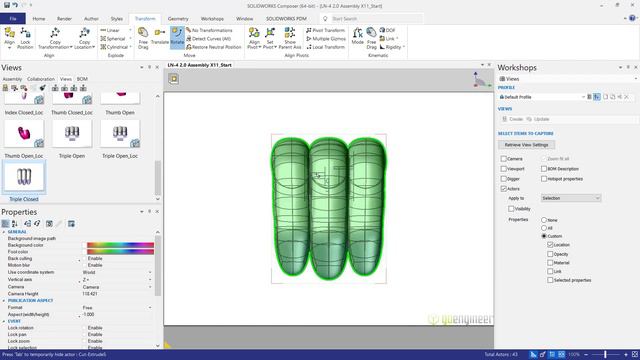Select the Spherical explode tool
This screenshot has width=640, height=360.
(113, 38)
